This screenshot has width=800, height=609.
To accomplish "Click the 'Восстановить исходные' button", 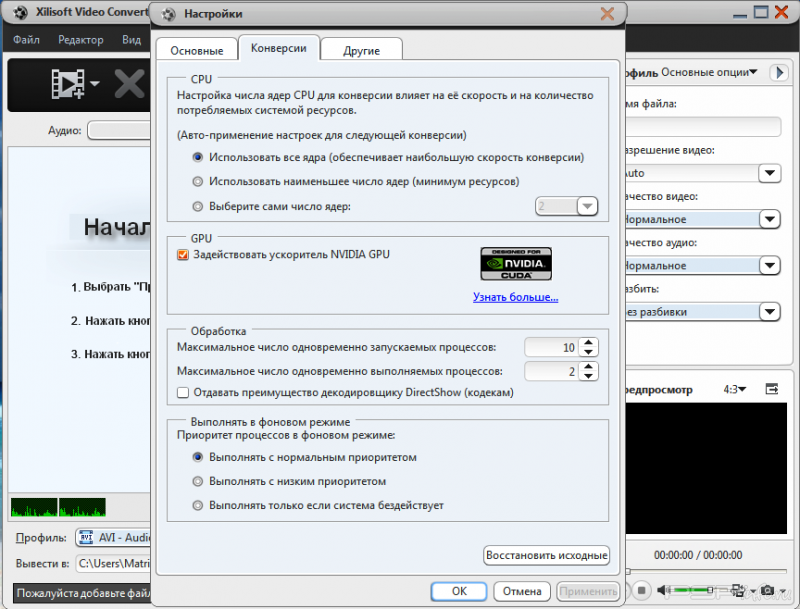I will click(x=546, y=555).
